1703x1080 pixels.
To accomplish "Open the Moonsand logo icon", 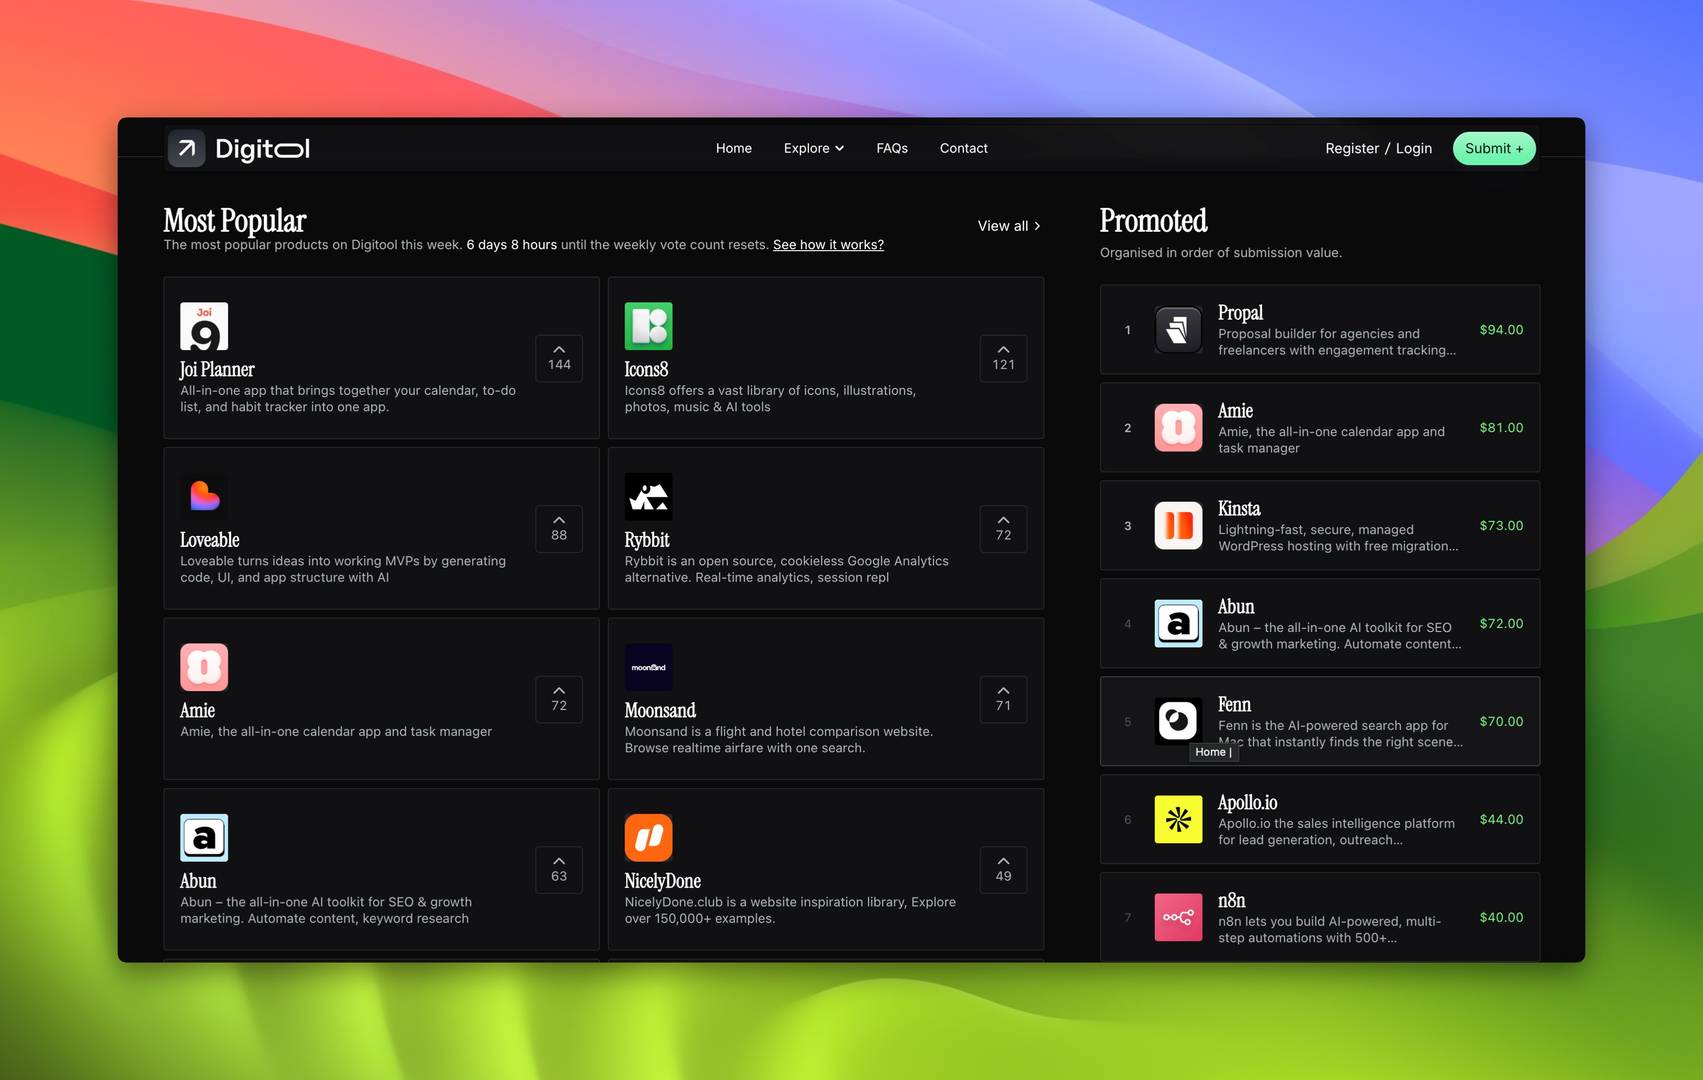I will click(648, 667).
